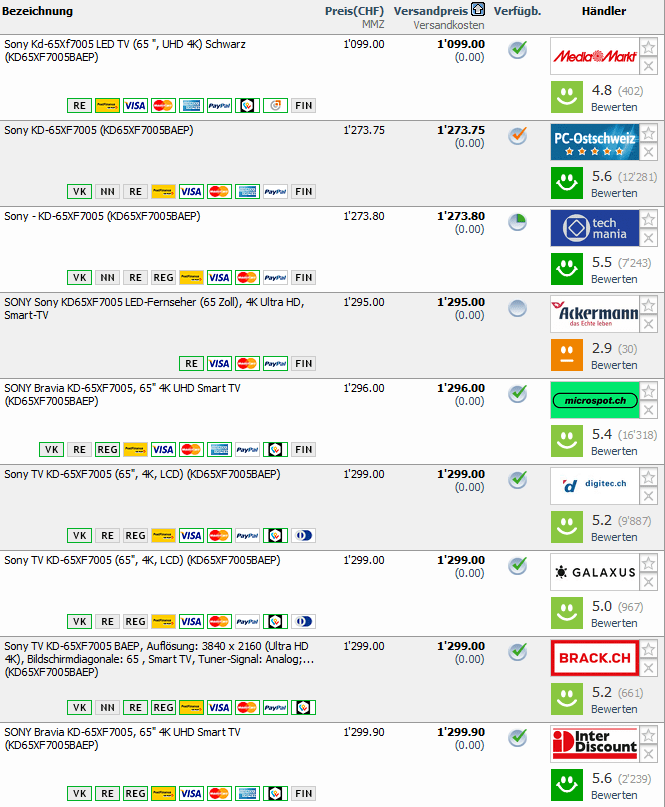Click the Bezeichnung column header

38,11
